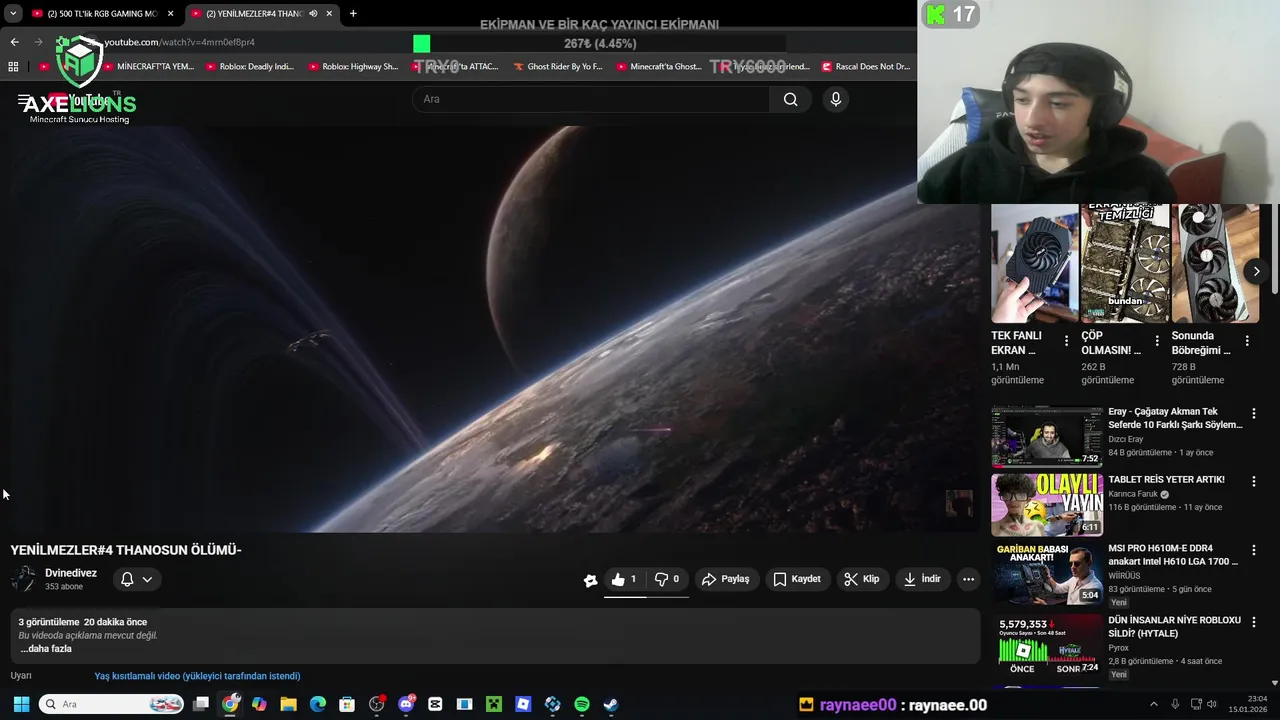Open more actions ellipsis beside İndir
The height and width of the screenshot is (720, 1280).
pos(968,579)
